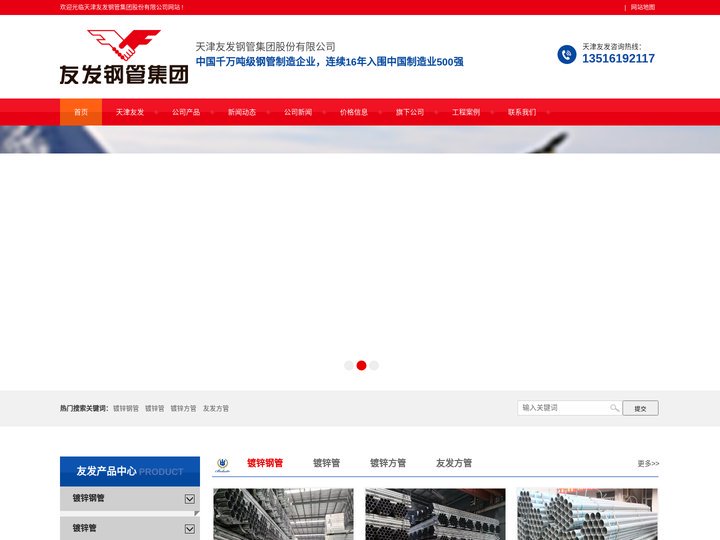Open the 公司产品 navigation item

(x=186, y=112)
